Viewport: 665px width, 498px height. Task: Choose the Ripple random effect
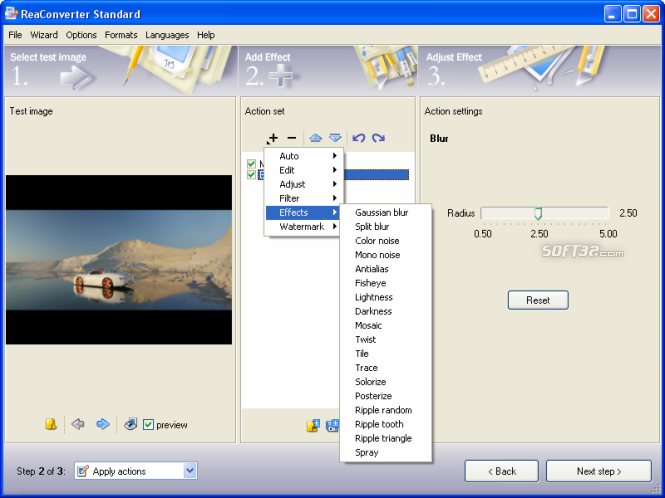point(386,410)
